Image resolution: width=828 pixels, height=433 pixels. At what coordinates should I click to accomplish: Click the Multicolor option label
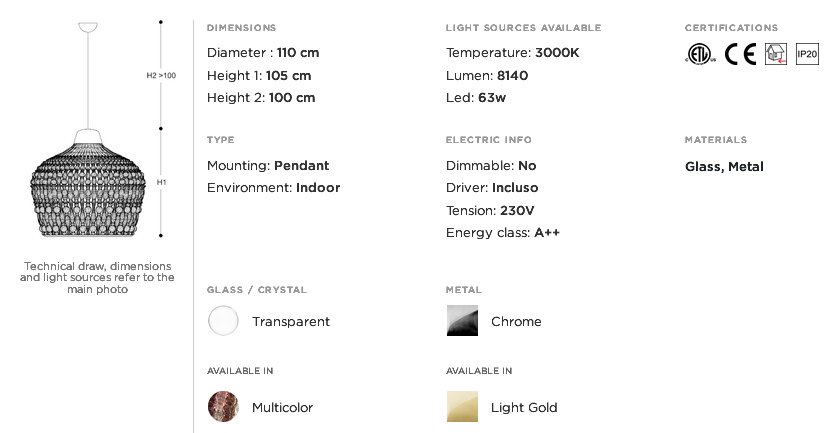283,408
